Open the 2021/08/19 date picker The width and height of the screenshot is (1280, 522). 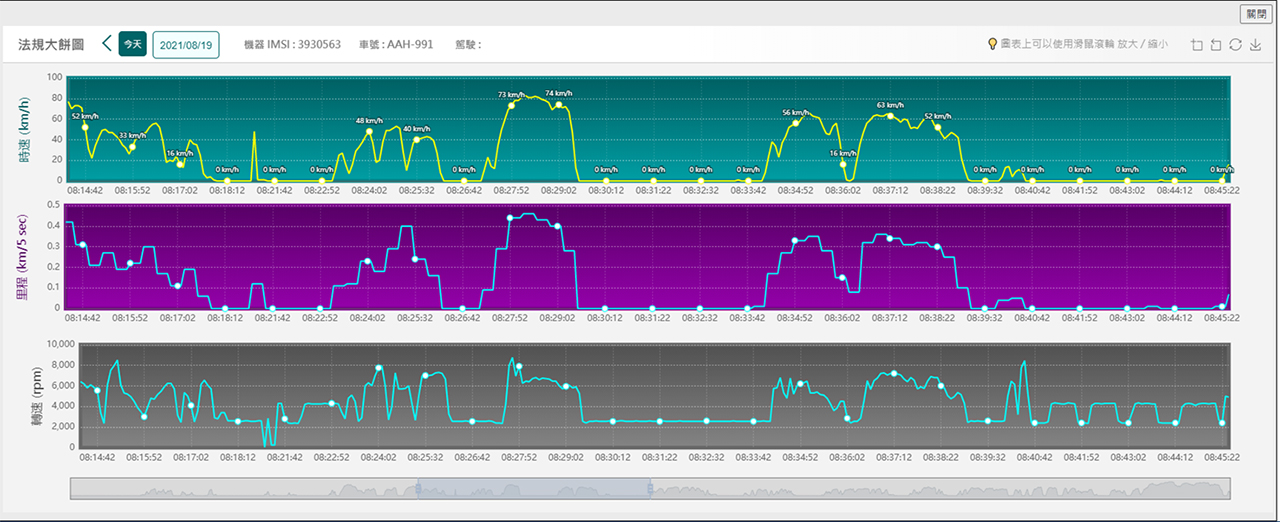[x=186, y=45]
